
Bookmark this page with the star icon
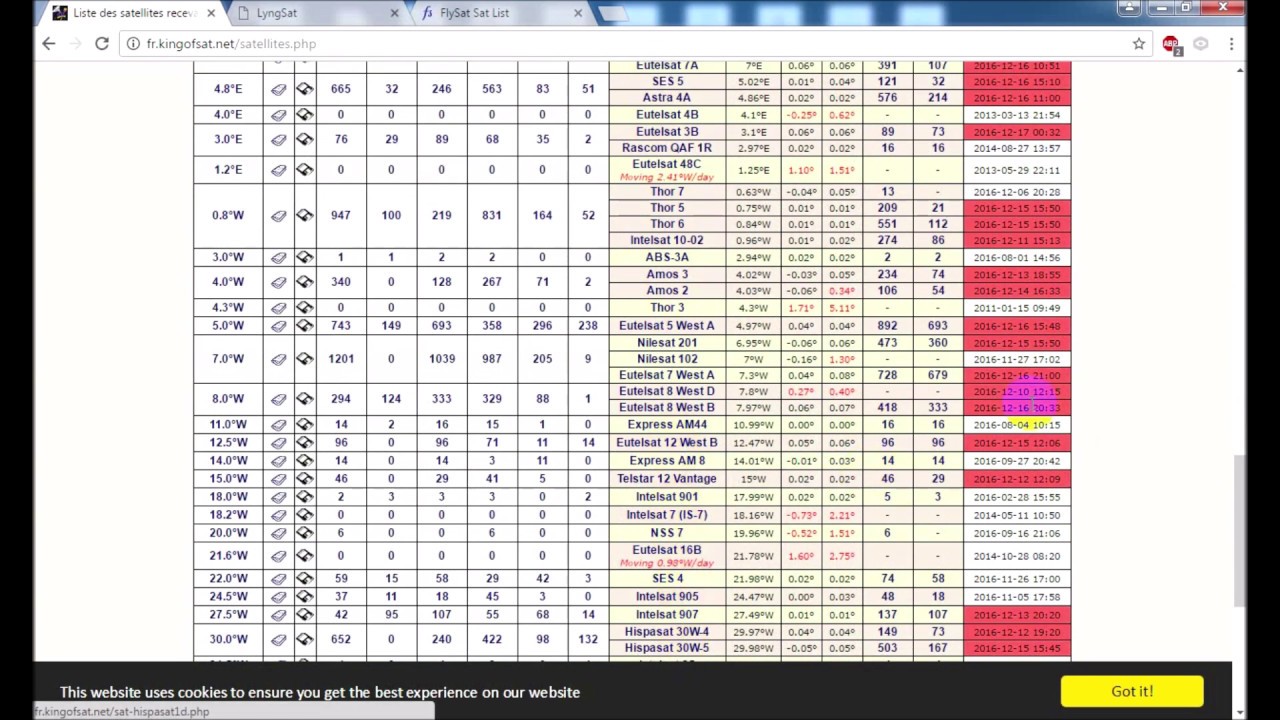click(1138, 44)
